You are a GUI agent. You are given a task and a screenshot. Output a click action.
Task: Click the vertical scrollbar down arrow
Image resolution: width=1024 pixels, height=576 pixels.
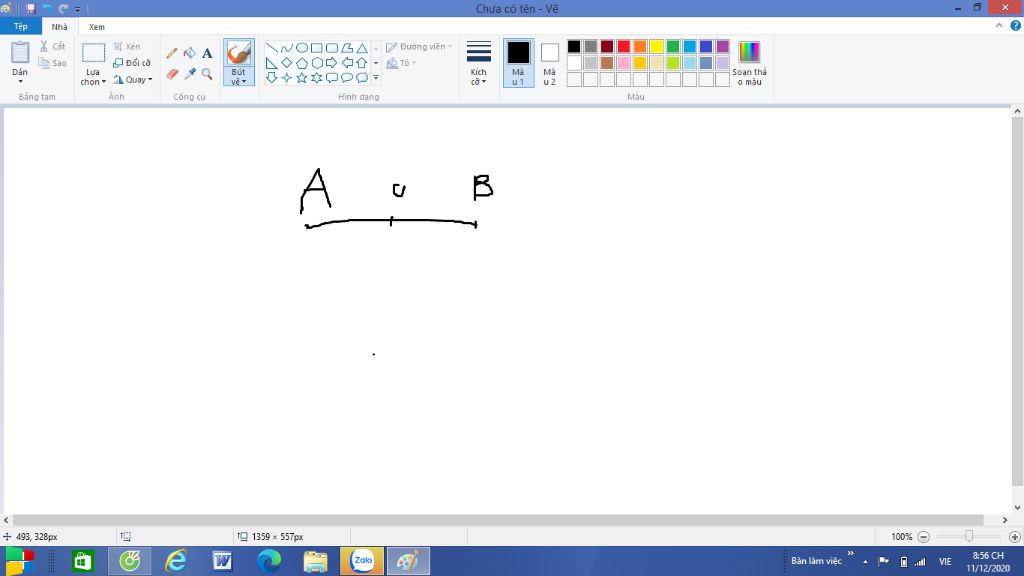click(x=1017, y=507)
